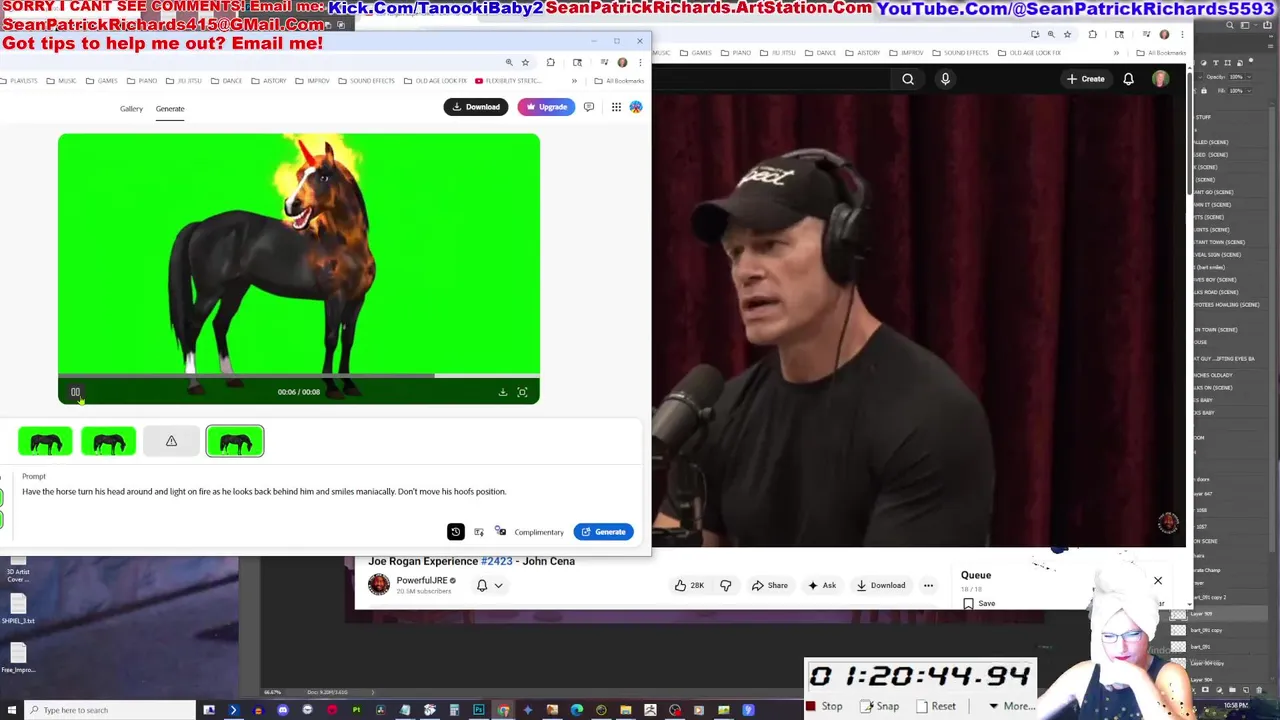Click the video progress bar
Image resolution: width=1280 pixels, height=720 pixels.
[298, 376]
